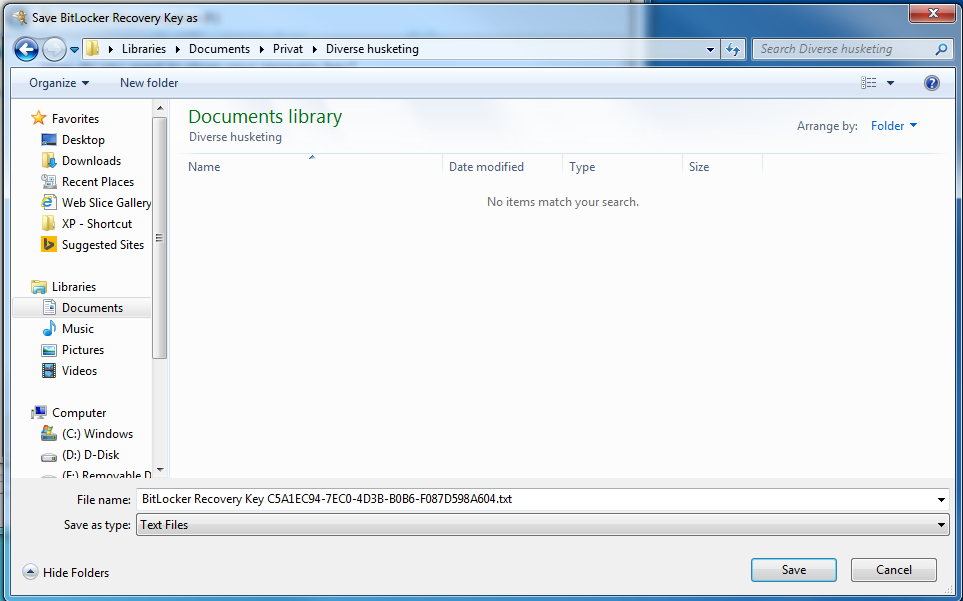Image resolution: width=963 pixels, height=601 pixels.
Task: Select the Videos library
Action: 79,371
